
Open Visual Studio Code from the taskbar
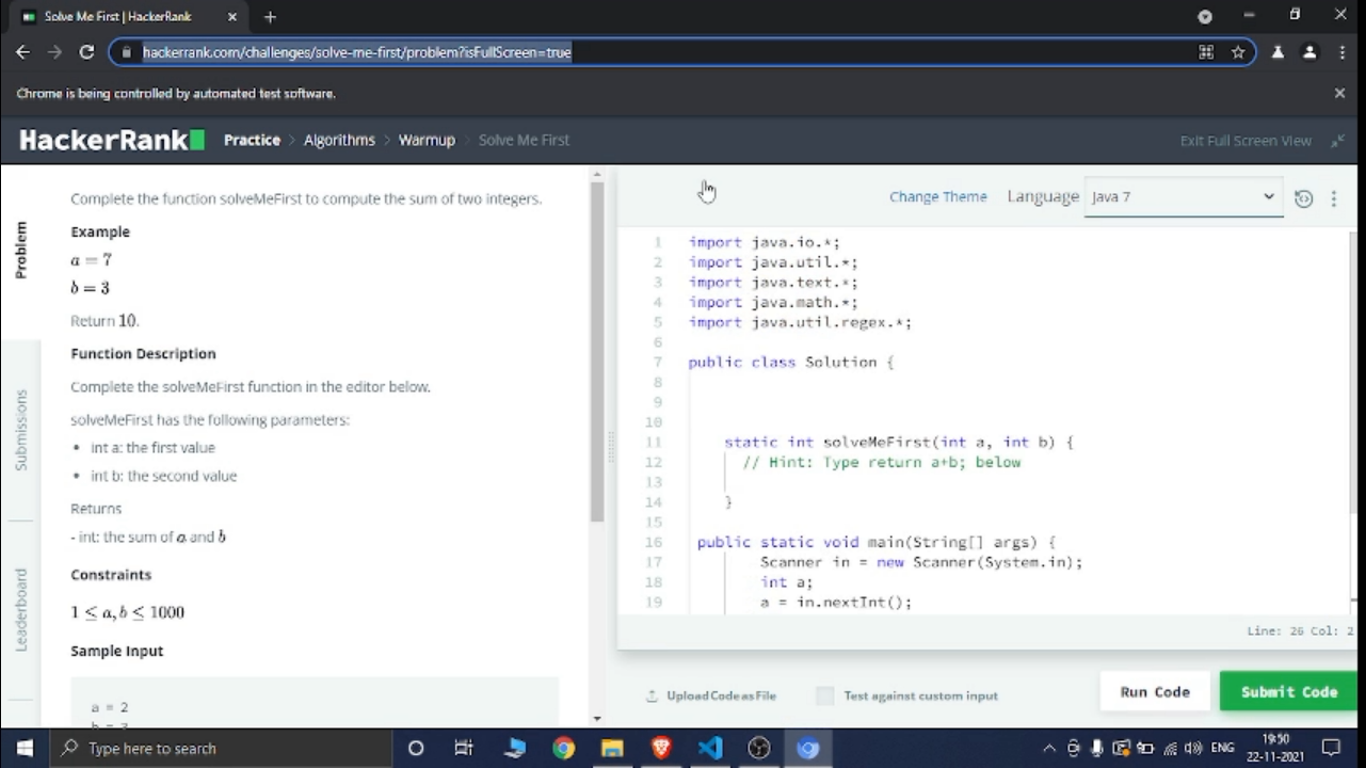click(x=710, y=748)
